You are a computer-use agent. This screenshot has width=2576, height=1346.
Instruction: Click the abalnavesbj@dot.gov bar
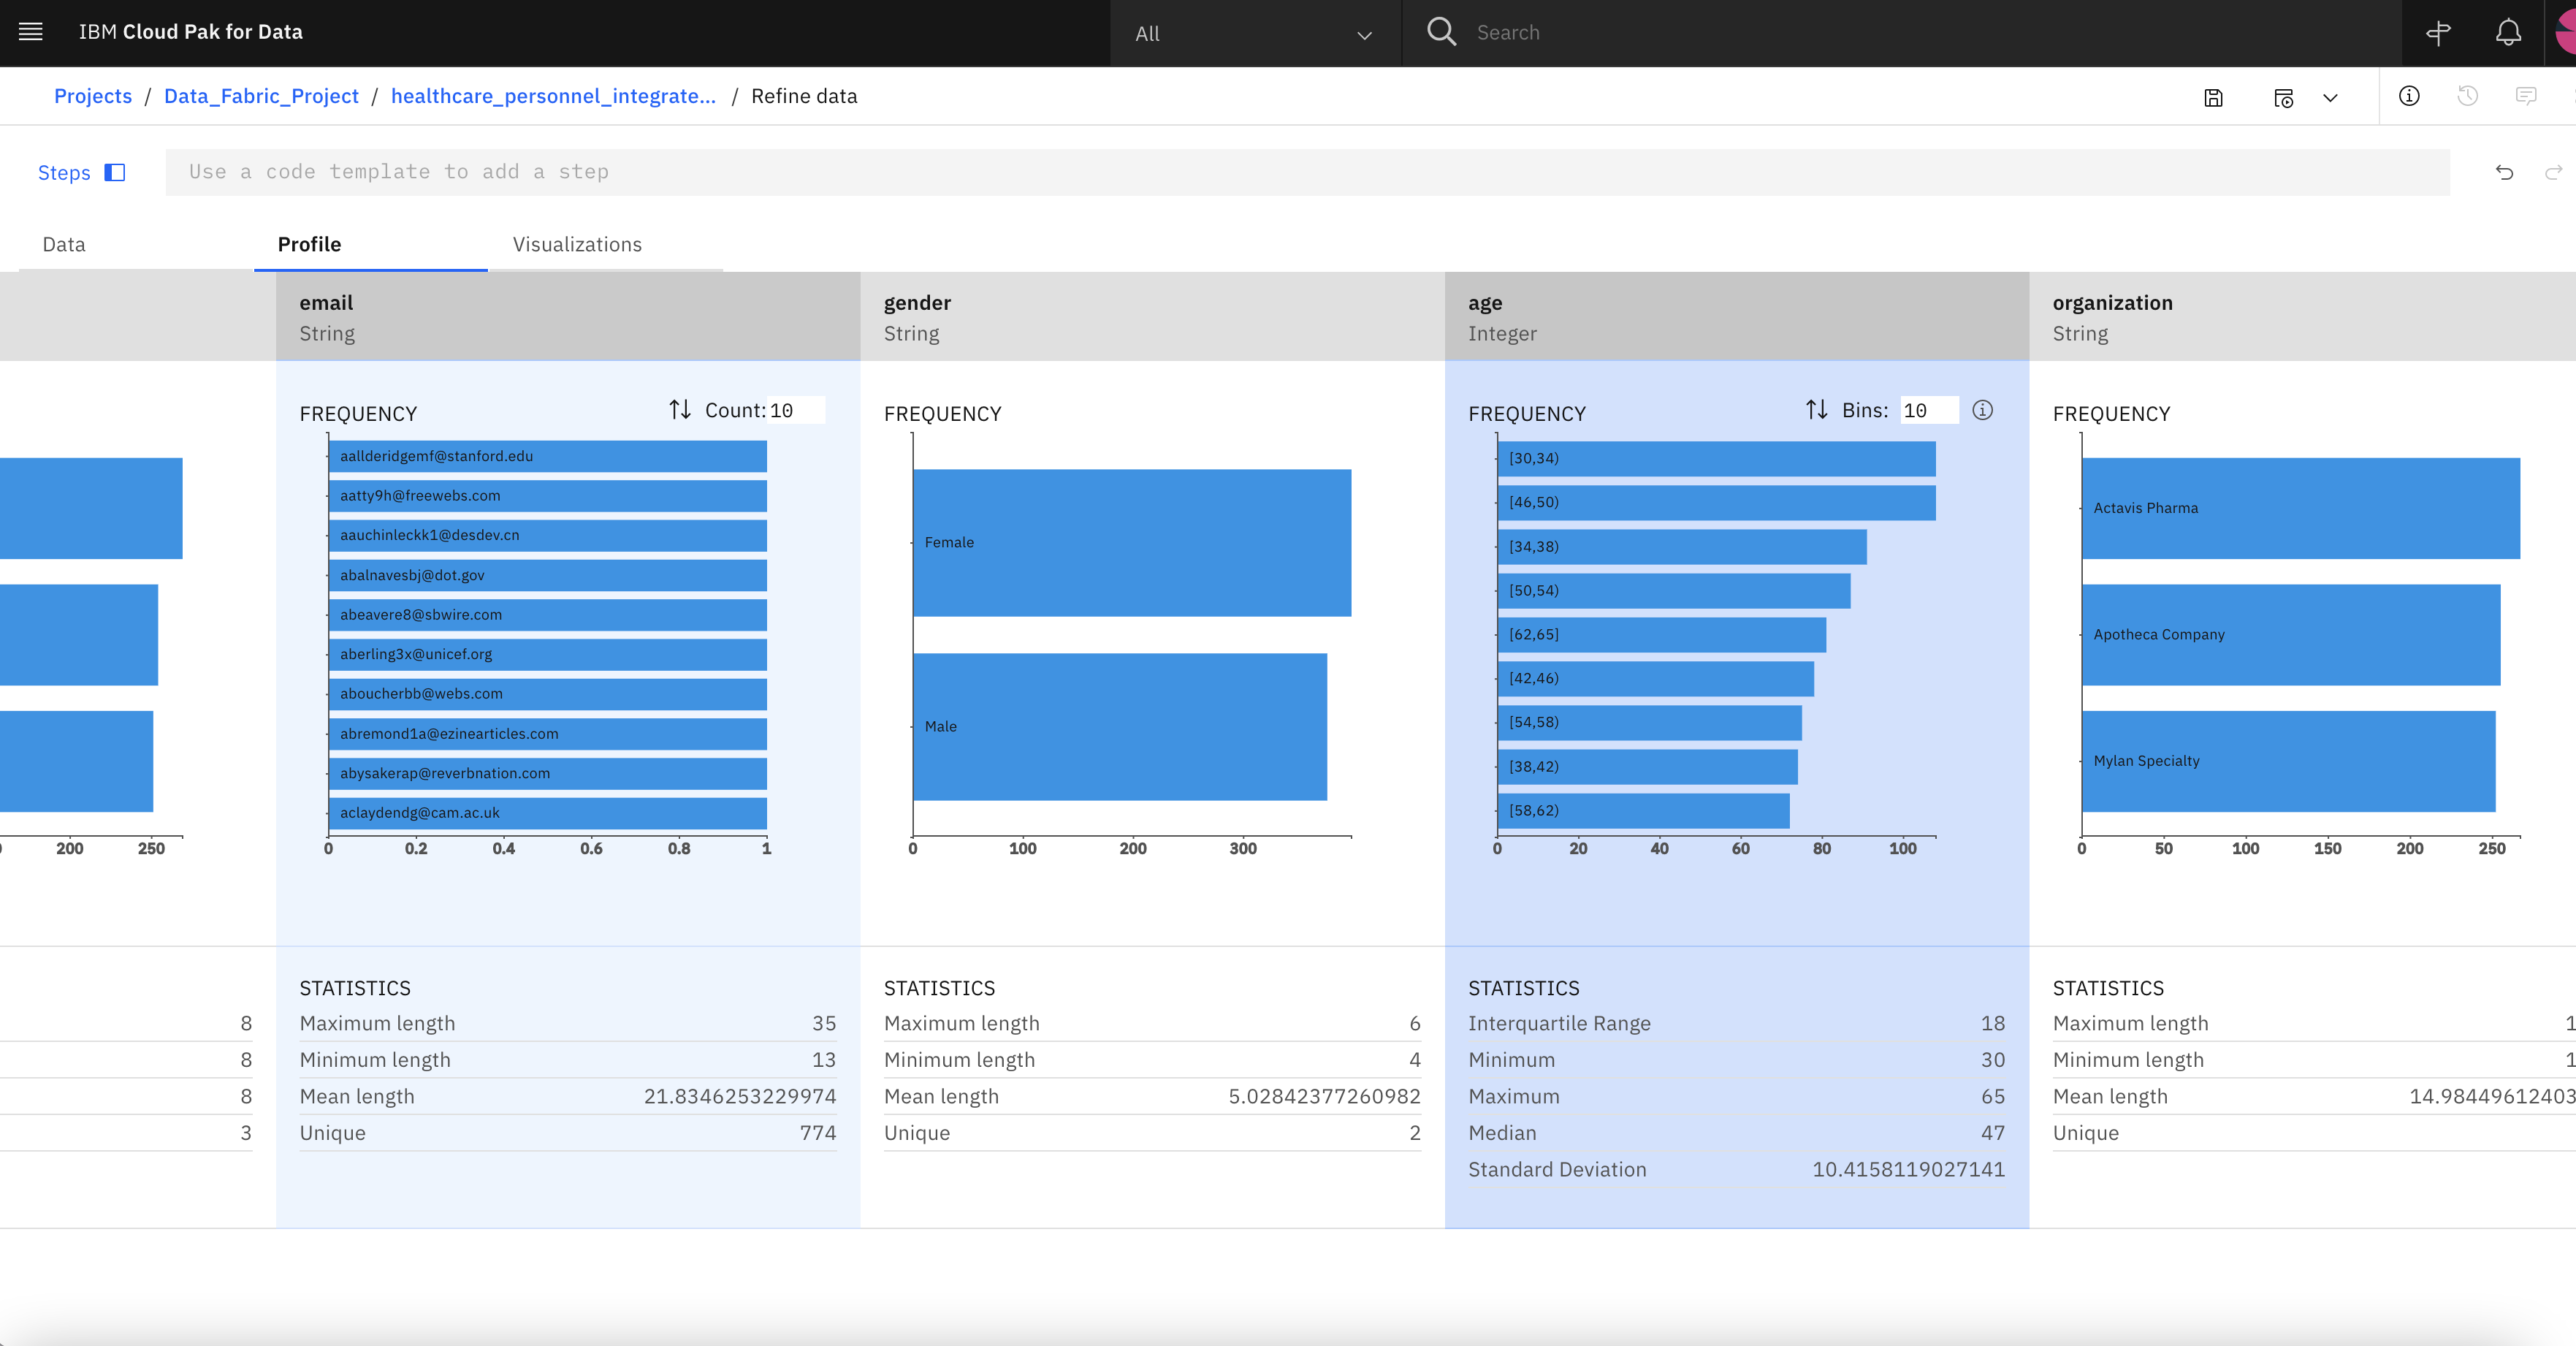pos(547,575)
